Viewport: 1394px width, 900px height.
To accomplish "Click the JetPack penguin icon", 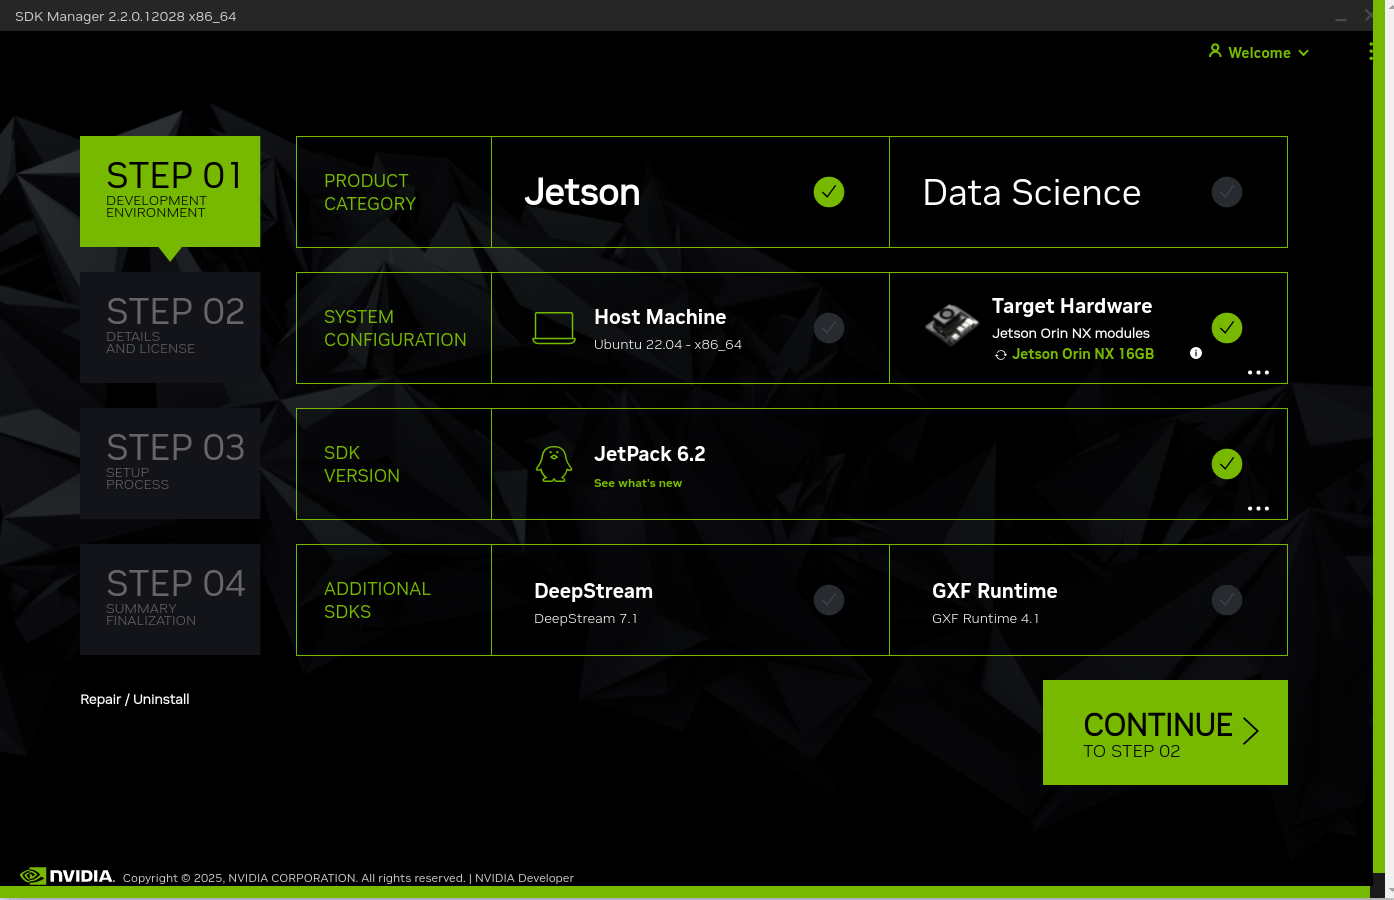I will tap(553, 464).
